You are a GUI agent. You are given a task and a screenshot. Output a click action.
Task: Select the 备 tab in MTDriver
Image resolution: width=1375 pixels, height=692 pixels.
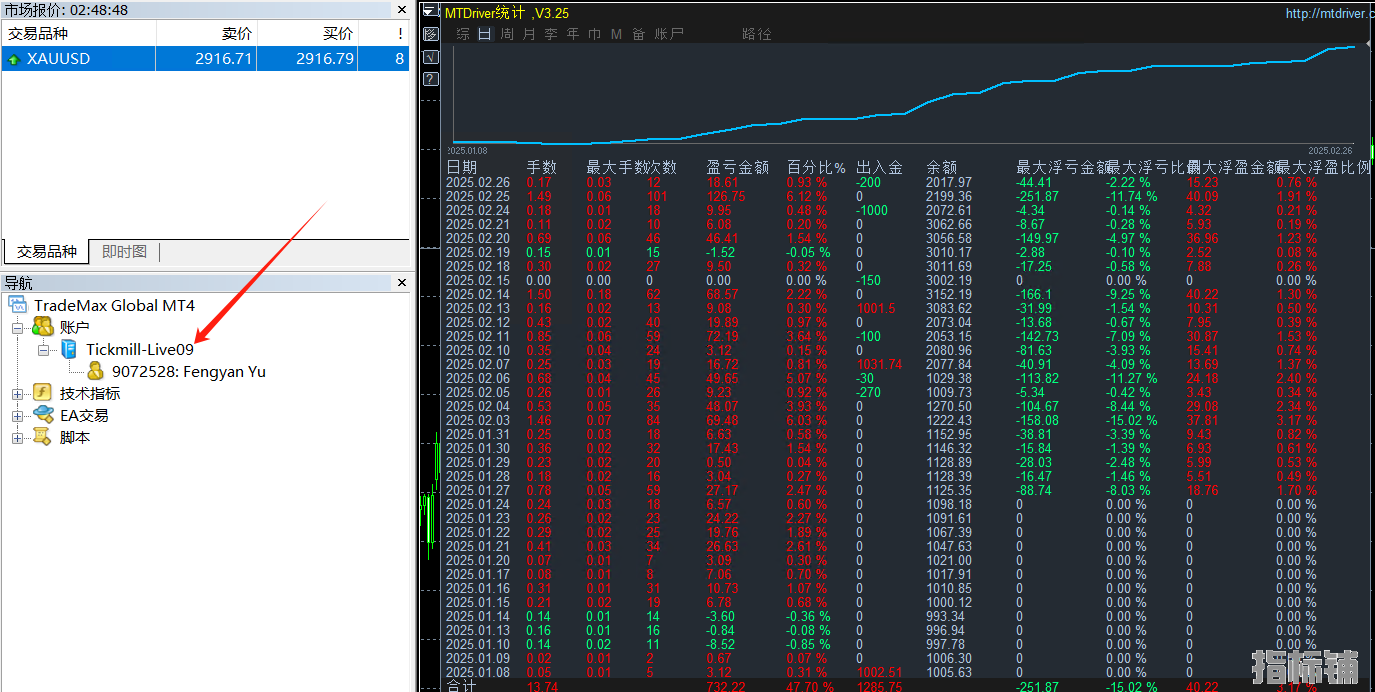(x=638, y=34)
